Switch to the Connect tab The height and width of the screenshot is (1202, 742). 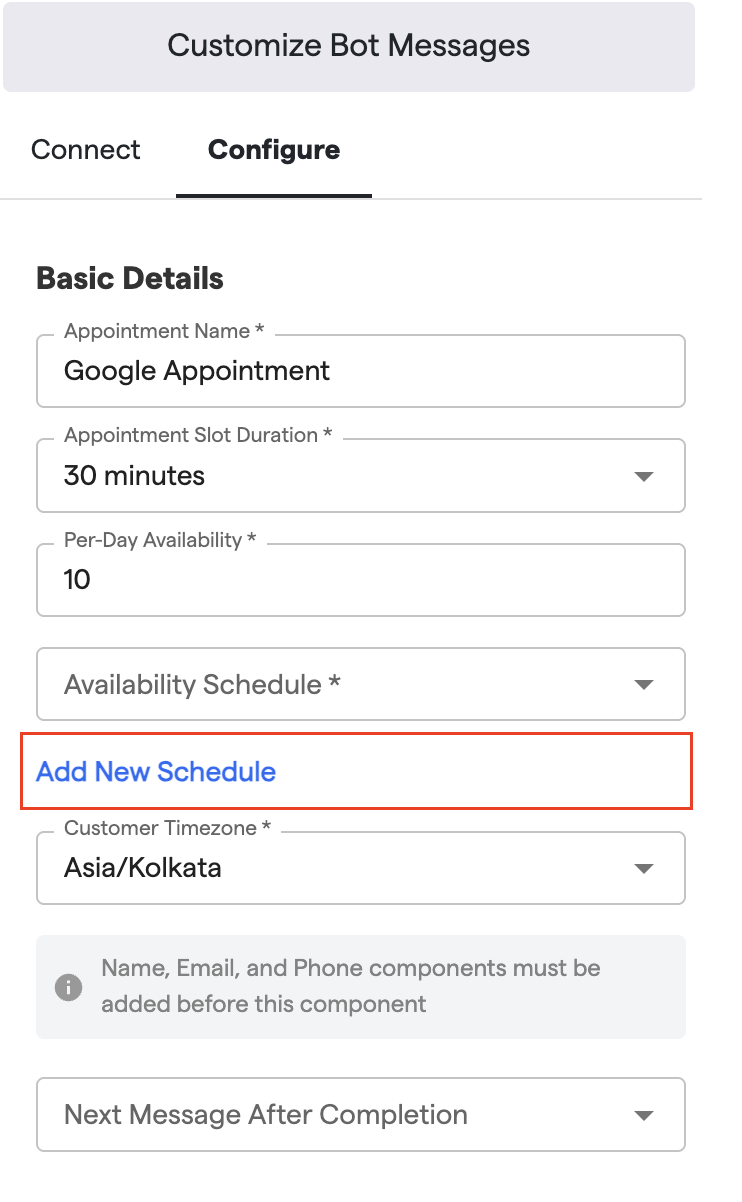[x=86, y=150]
